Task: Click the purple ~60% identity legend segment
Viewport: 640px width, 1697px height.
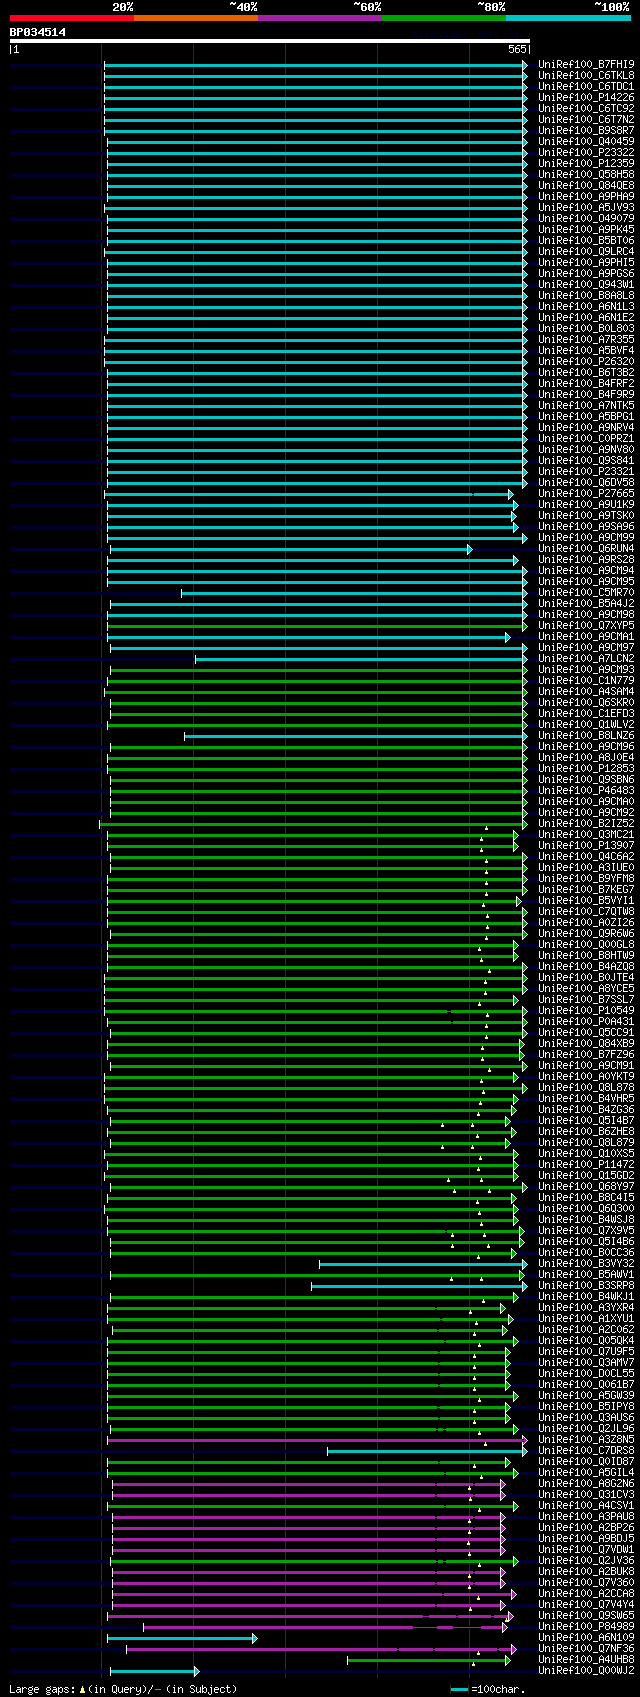Action: 320,18
